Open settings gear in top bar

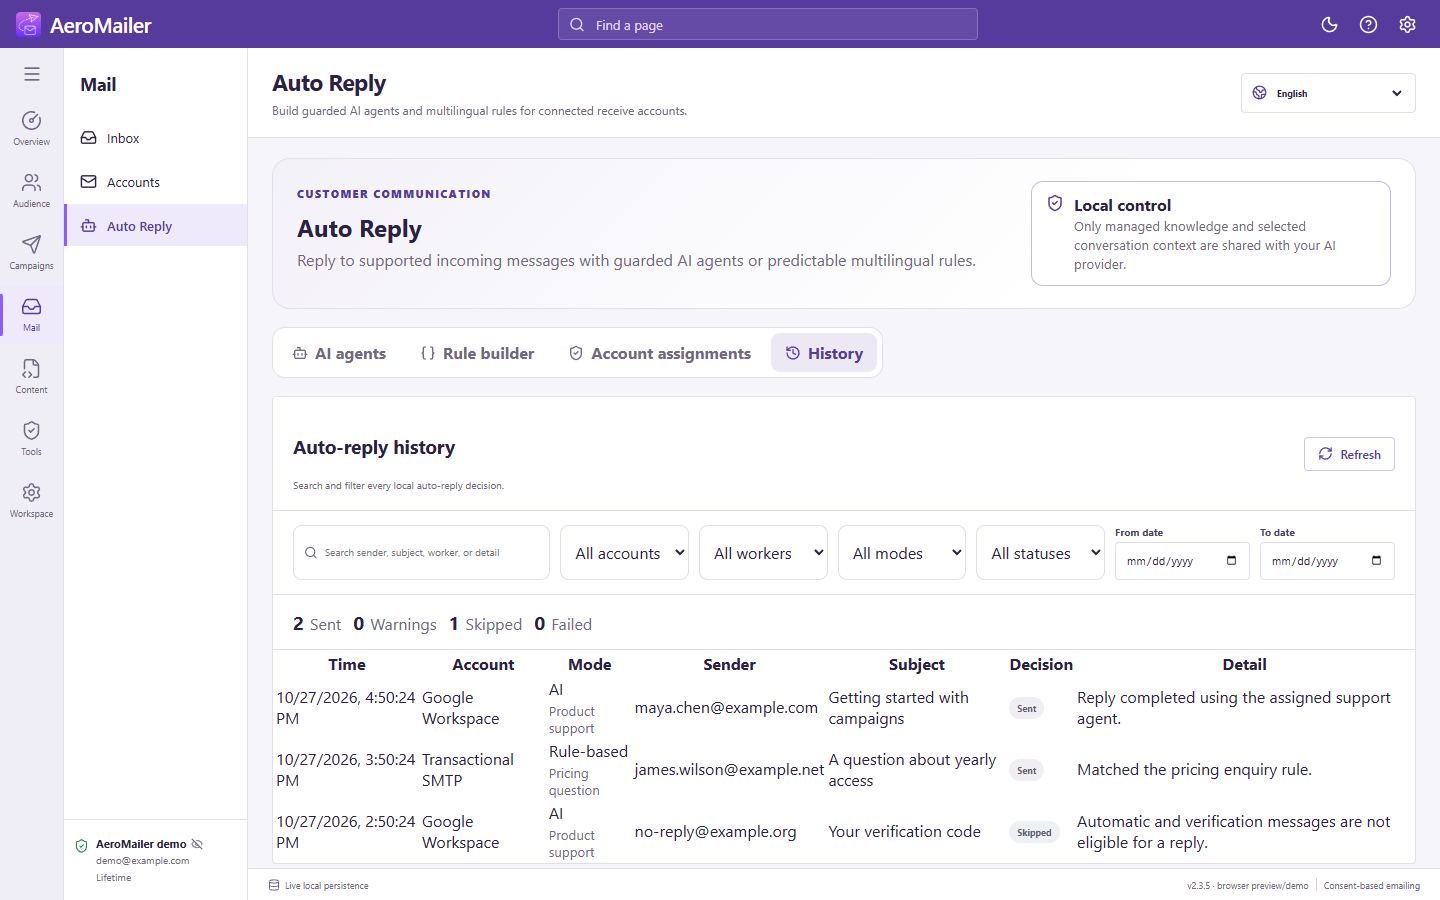(x=1407, y=25)
